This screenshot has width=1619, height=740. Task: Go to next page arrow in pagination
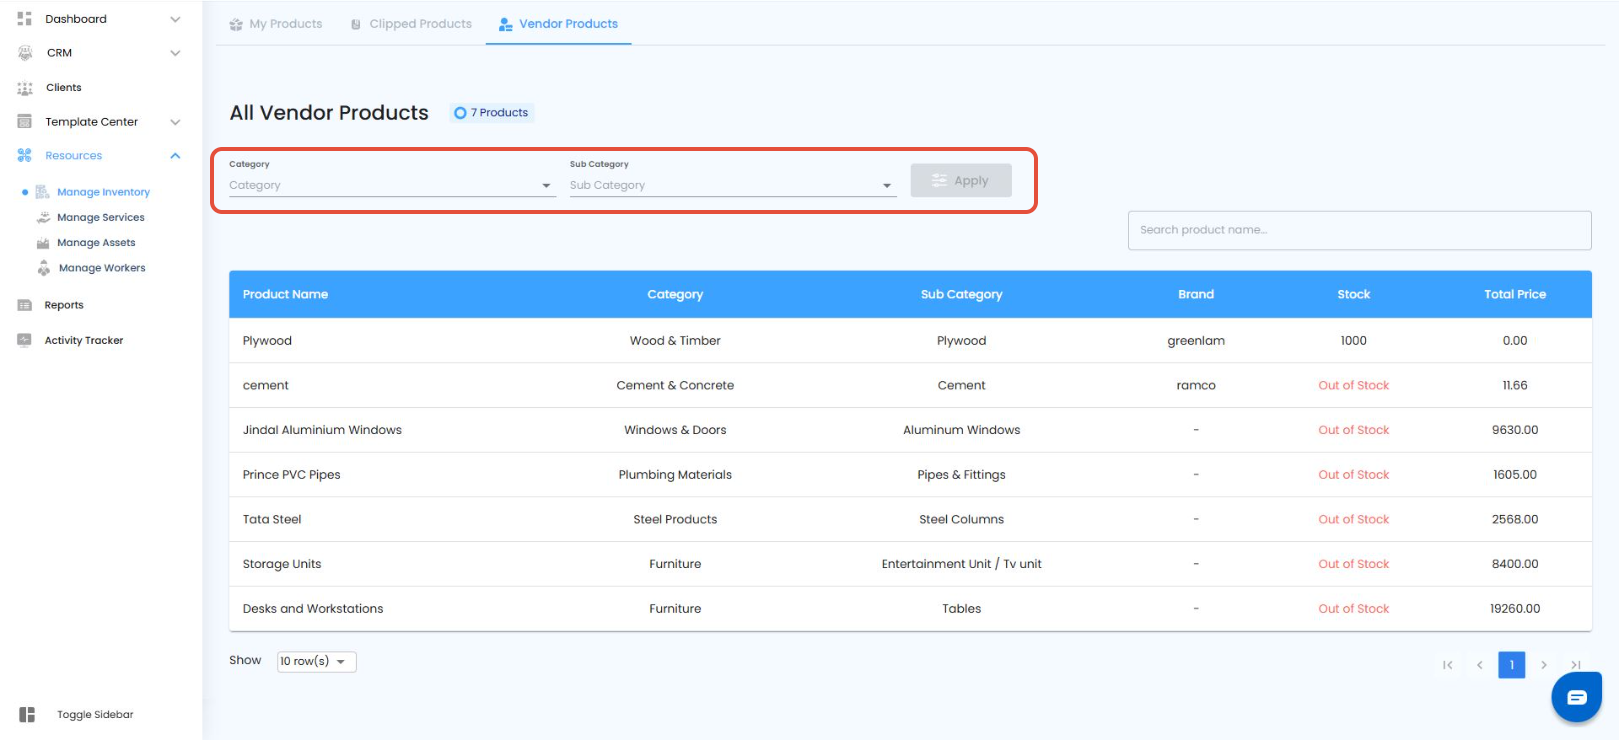pyautogui.click(x=1544, y=665)
